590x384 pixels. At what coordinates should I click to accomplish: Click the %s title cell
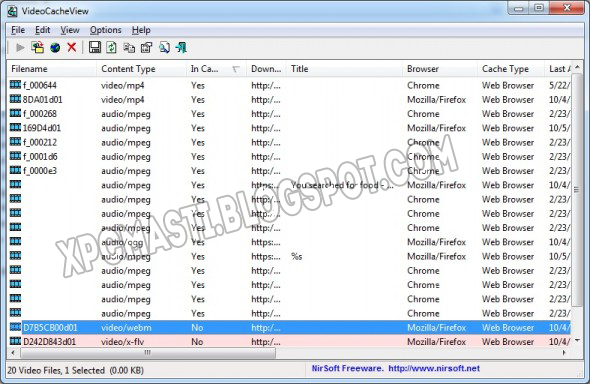[x=297, y=257]
